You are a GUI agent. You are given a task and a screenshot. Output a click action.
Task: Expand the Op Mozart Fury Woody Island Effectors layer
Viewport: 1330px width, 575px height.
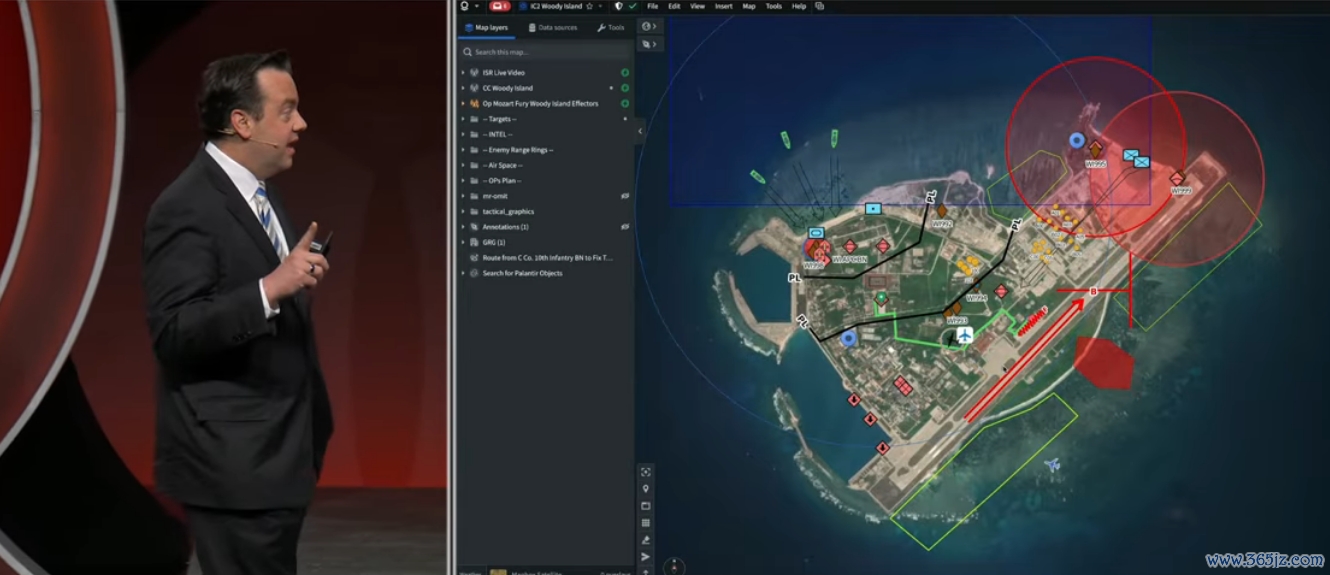(x=463, y=104)
